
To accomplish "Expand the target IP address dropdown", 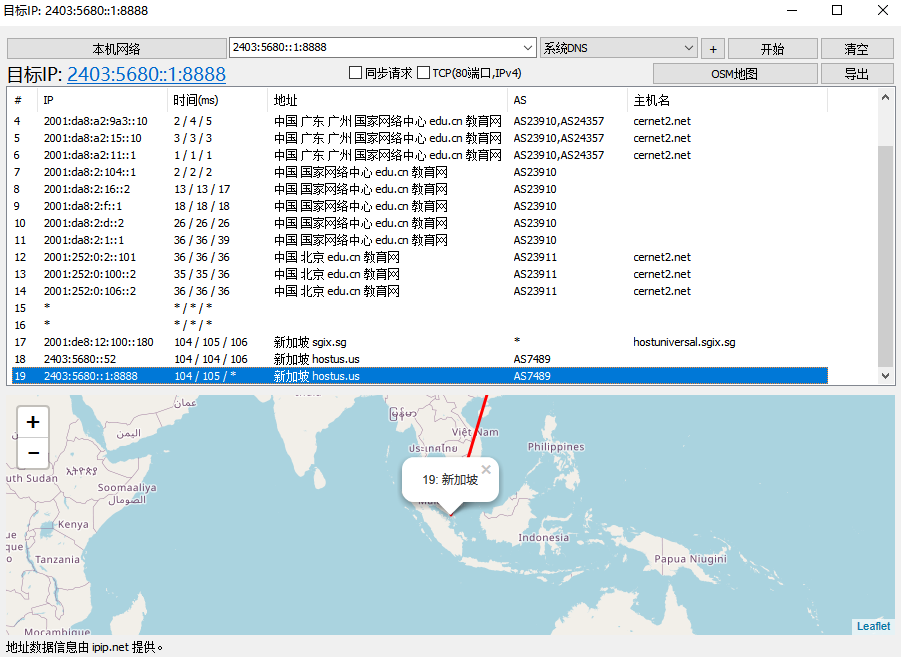I will coord(528,48).
